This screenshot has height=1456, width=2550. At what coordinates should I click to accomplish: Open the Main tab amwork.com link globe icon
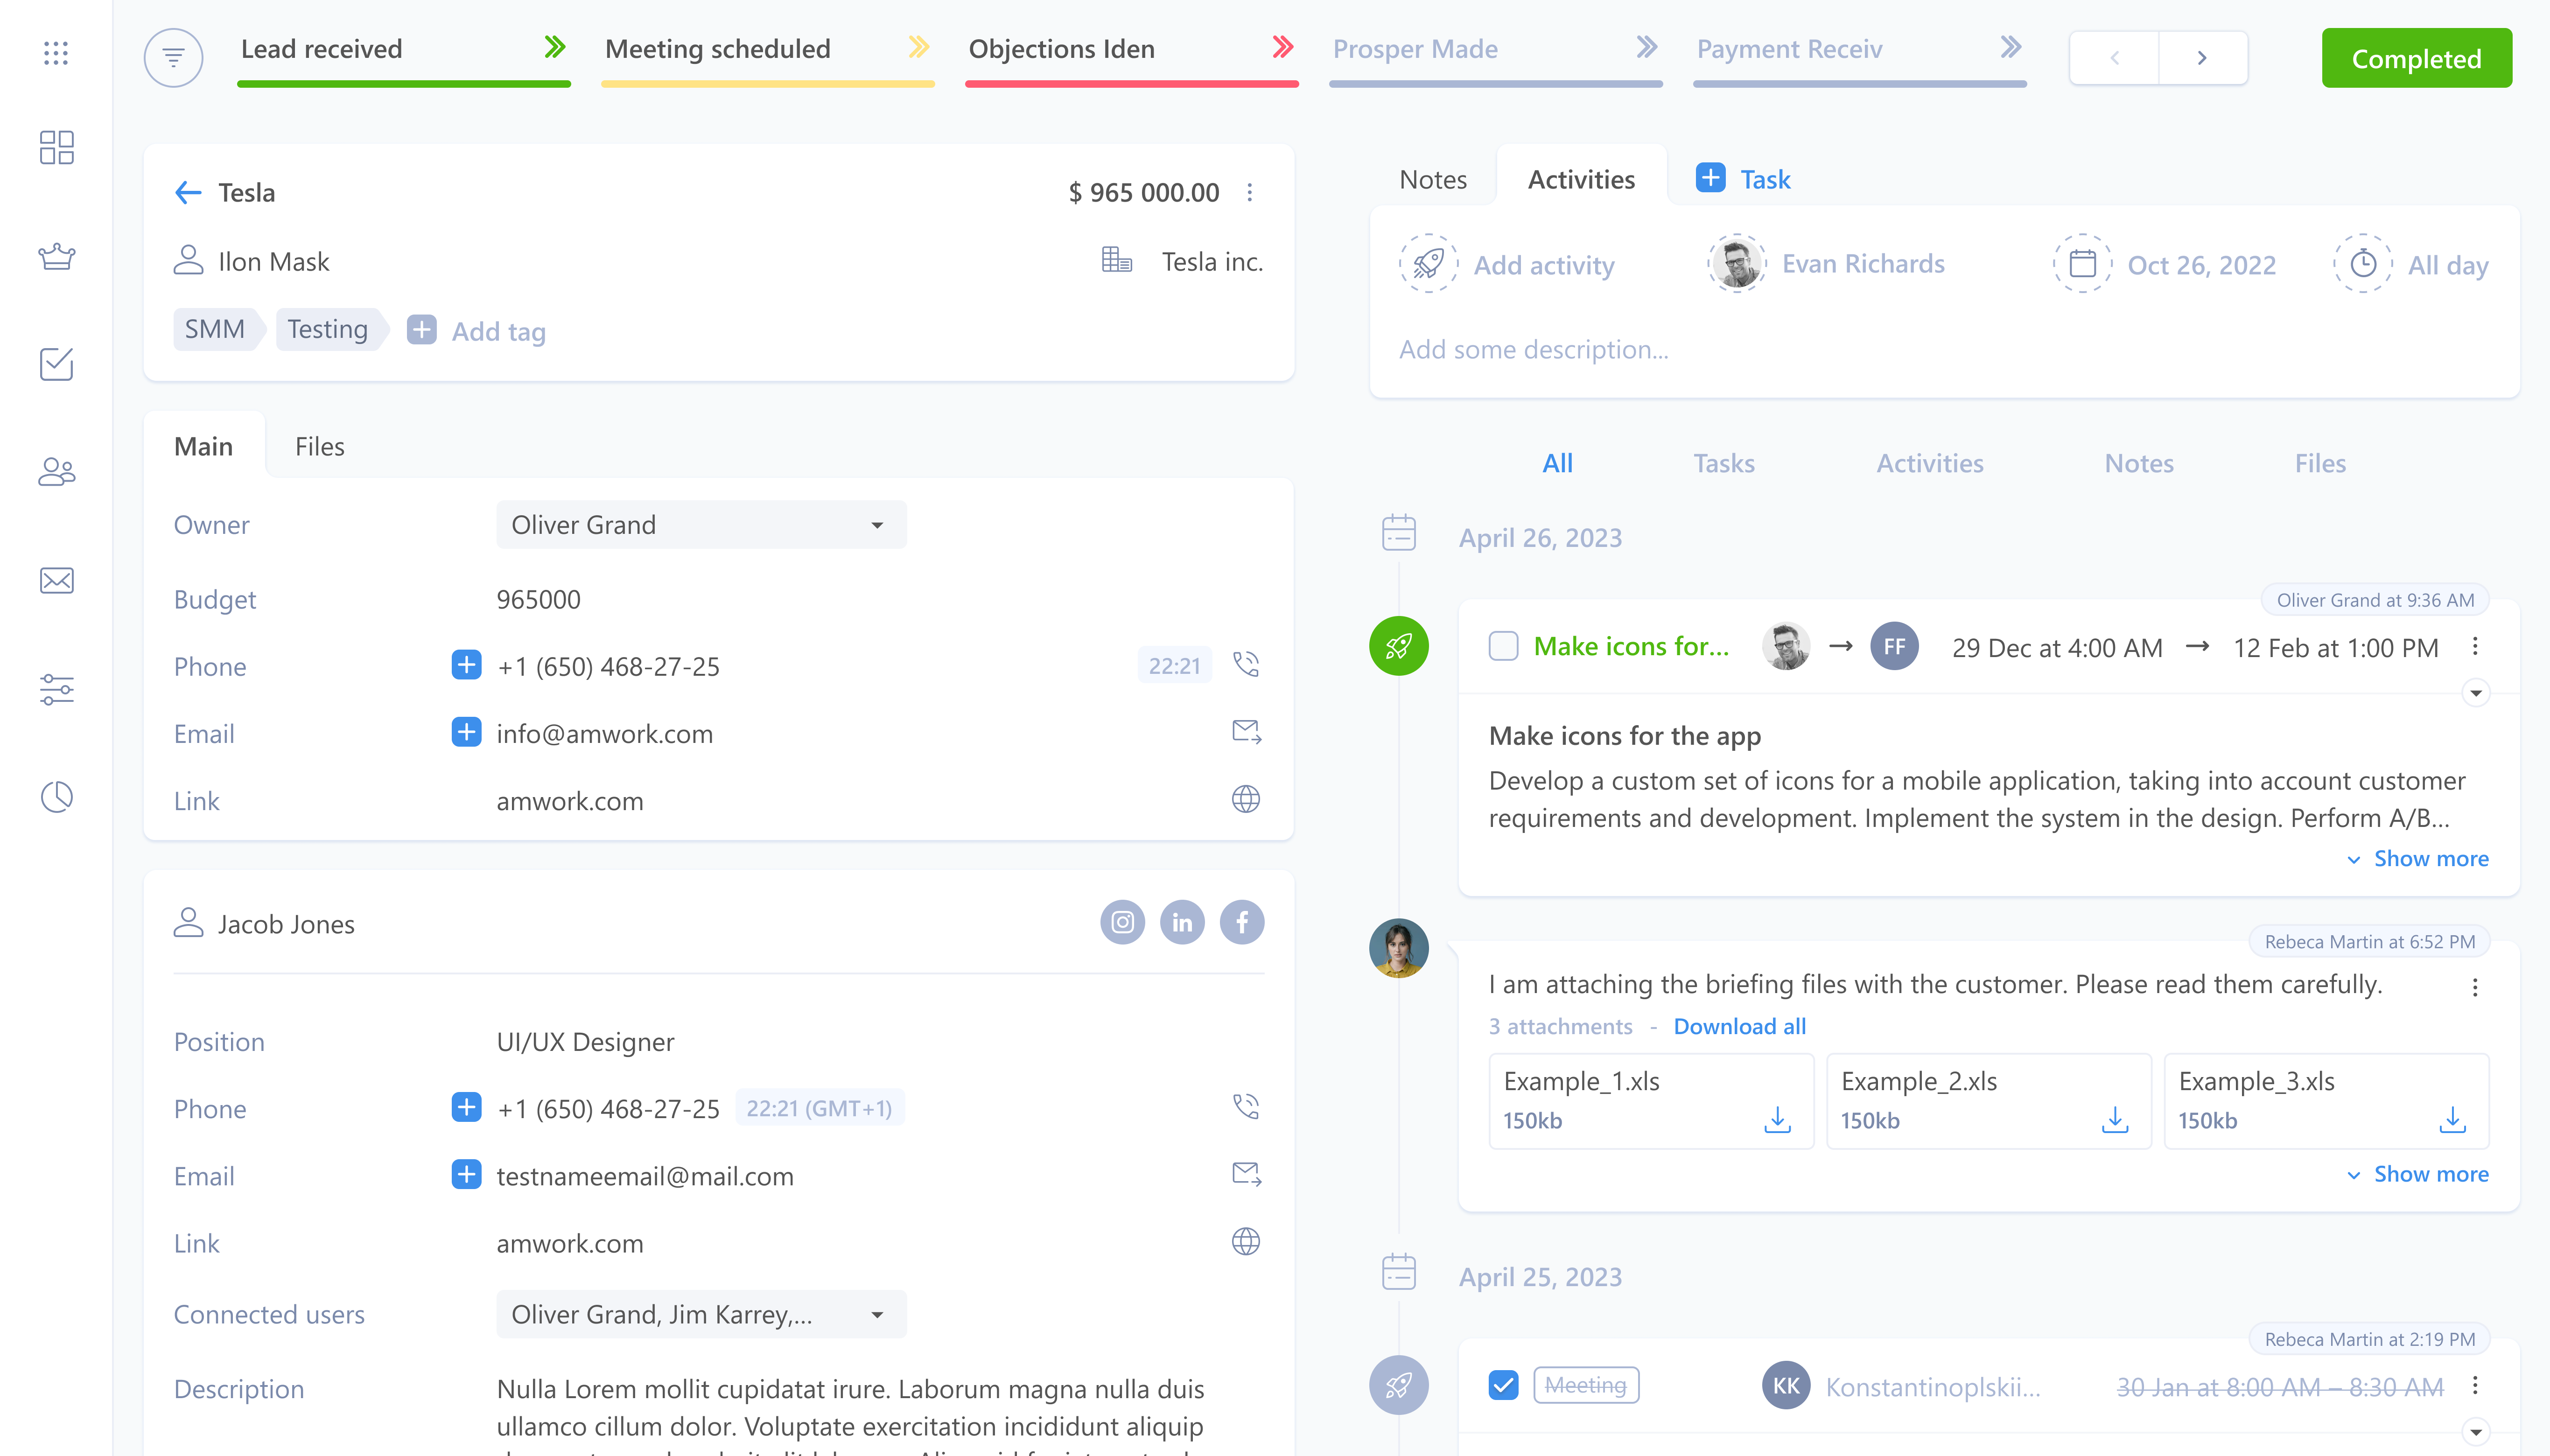tap(1246, 799)
